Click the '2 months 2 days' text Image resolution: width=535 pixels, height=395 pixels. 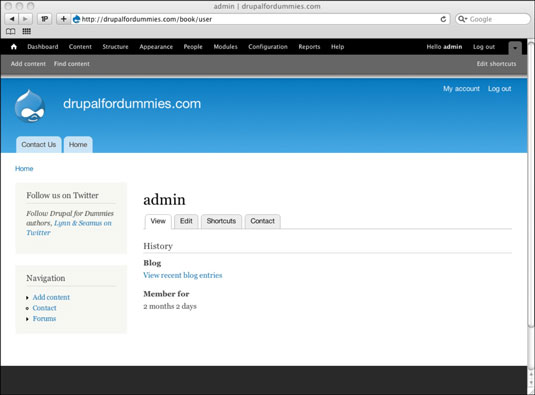click(x=170, y=306)
